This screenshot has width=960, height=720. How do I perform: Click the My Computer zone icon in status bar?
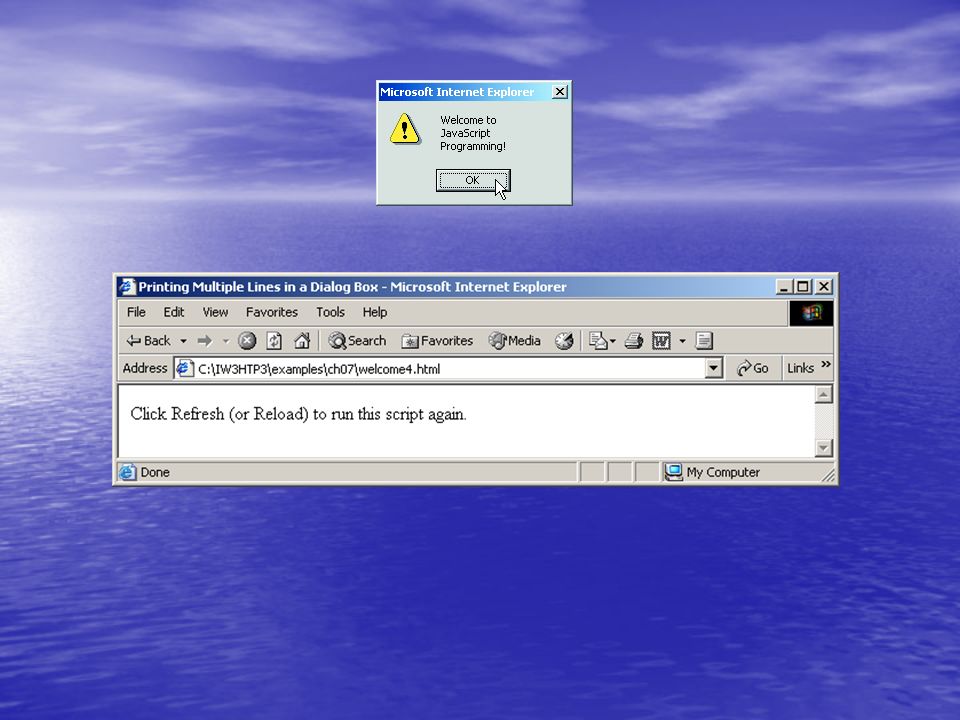[x=673, y=472]
